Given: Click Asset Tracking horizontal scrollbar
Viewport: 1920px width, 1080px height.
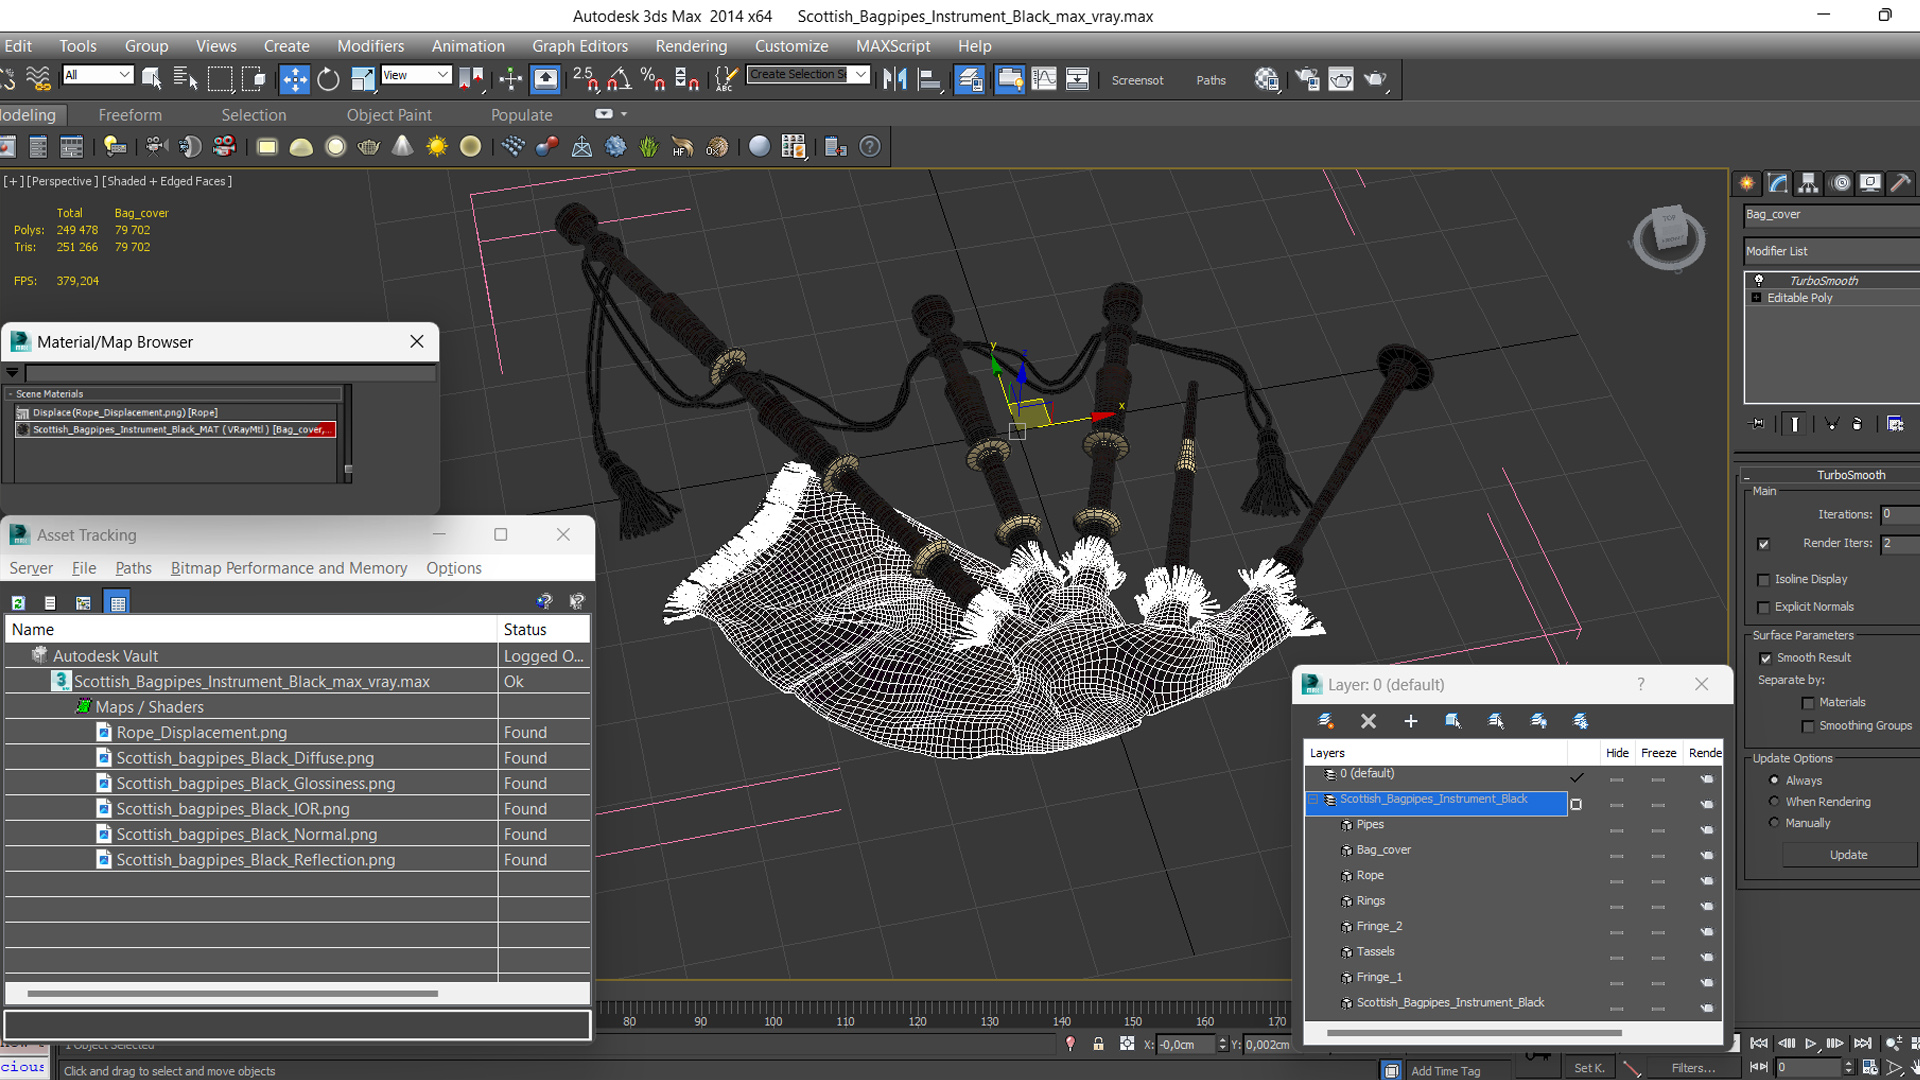Looking at the screenshot, I should [x=232, y=994].
